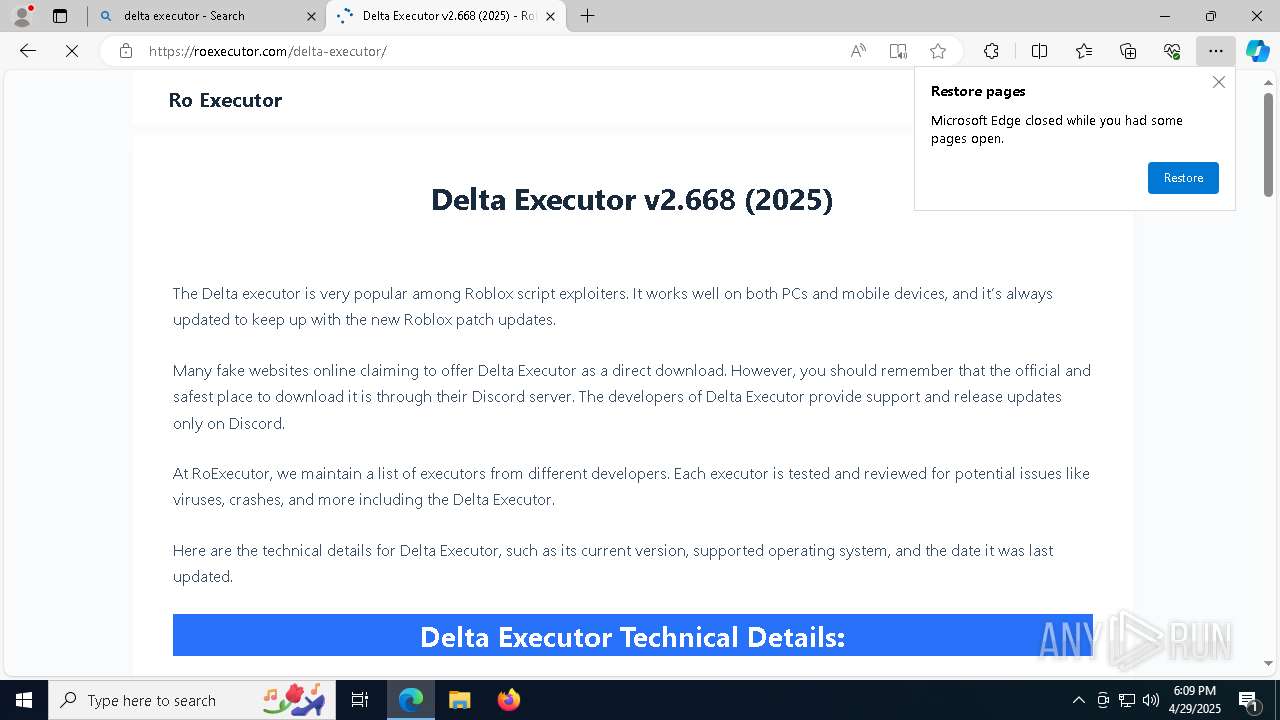Screen dimensions: 1280x720
Task: Click the Delta Executor Technical Details heading
Action: tap(632, 637)
